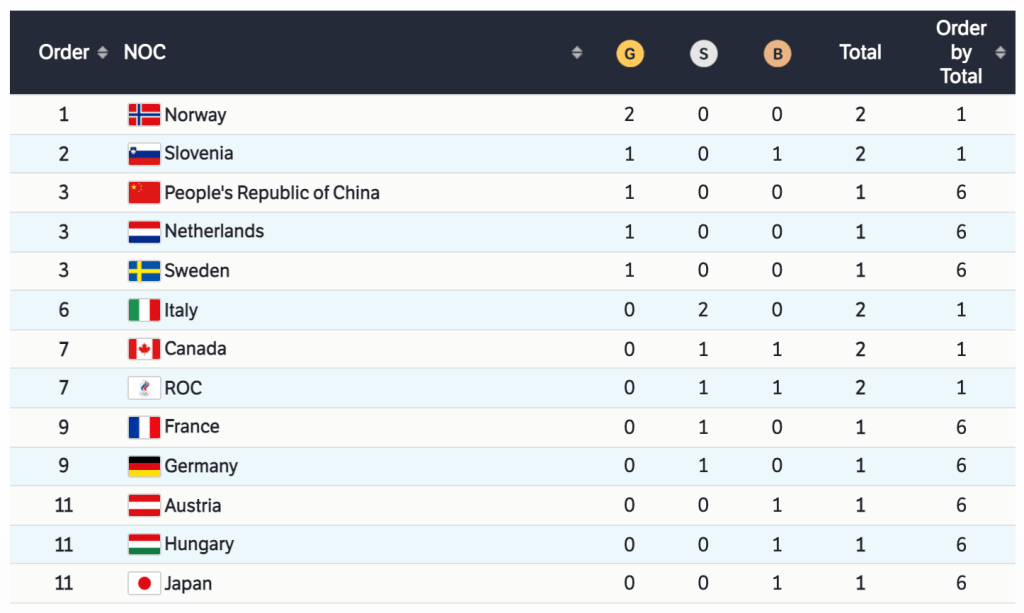Click the Canada flag icon
The height and width of the screenshot is (613, 1024).
pyautogui.click(x=144, y=349)
